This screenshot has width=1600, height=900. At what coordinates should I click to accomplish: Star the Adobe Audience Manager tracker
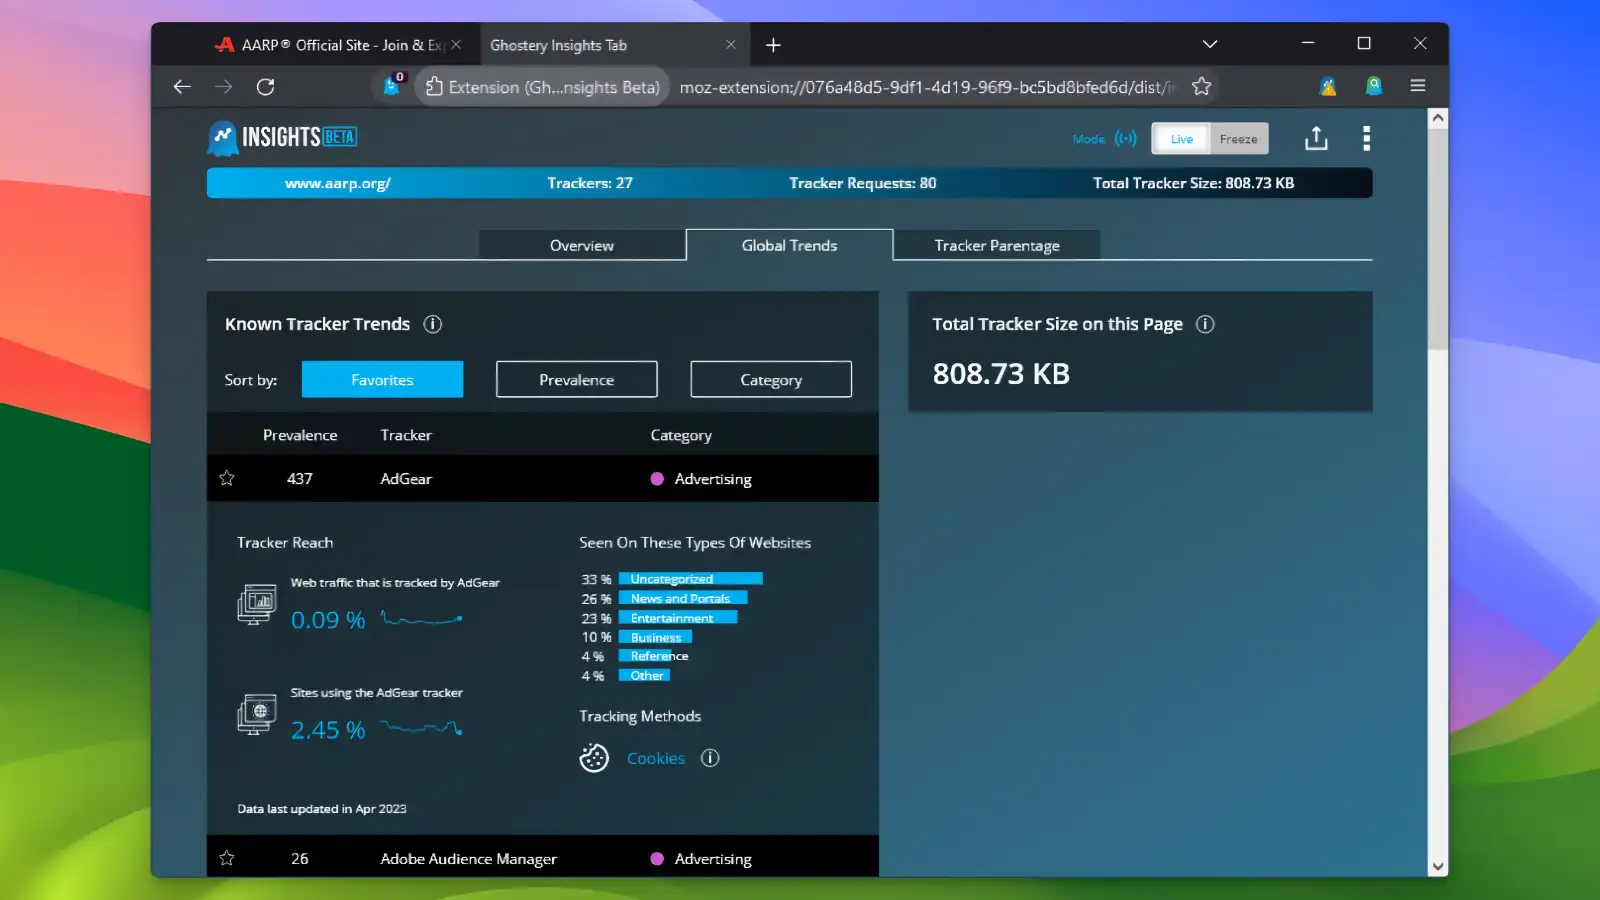coord(227,858)
